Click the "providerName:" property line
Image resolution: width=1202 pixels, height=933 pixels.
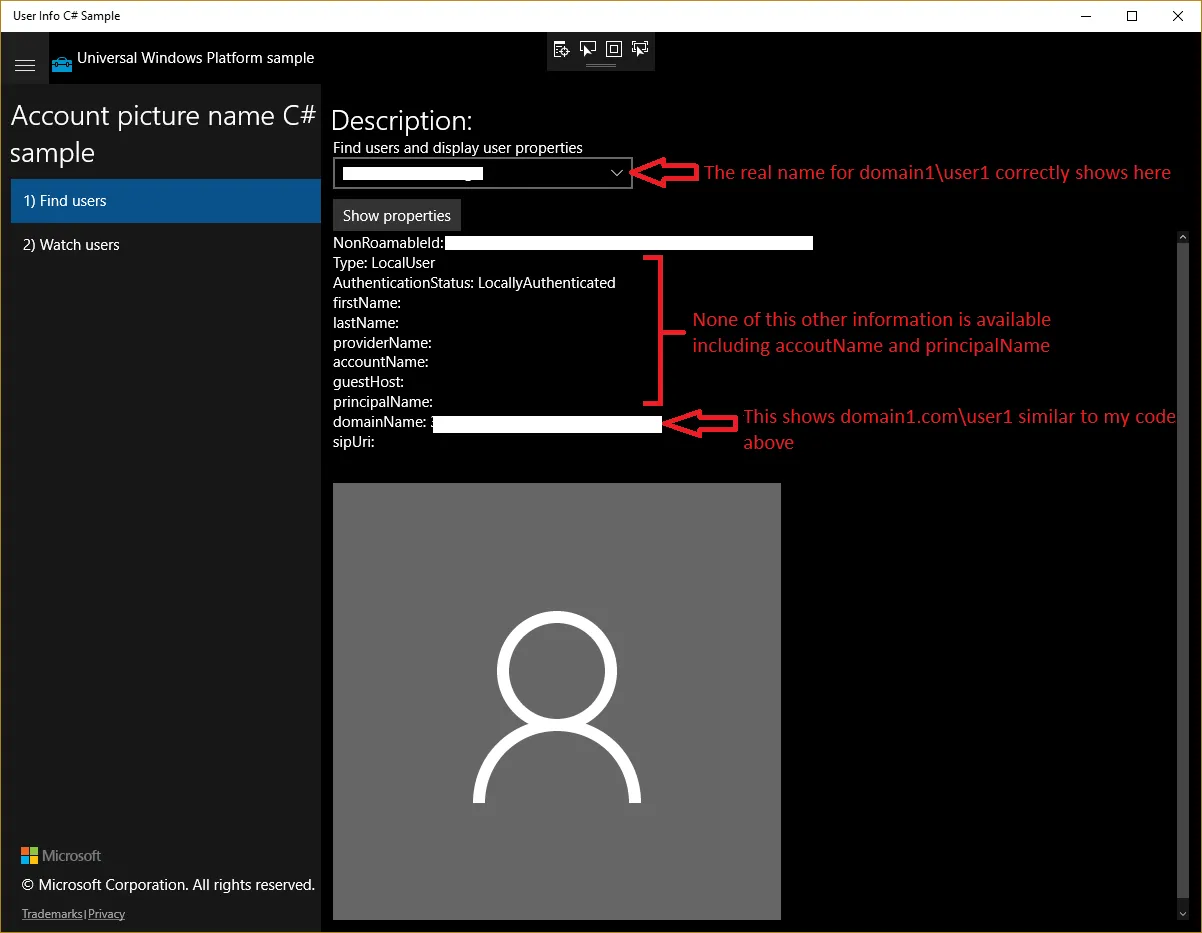[382, 343]
